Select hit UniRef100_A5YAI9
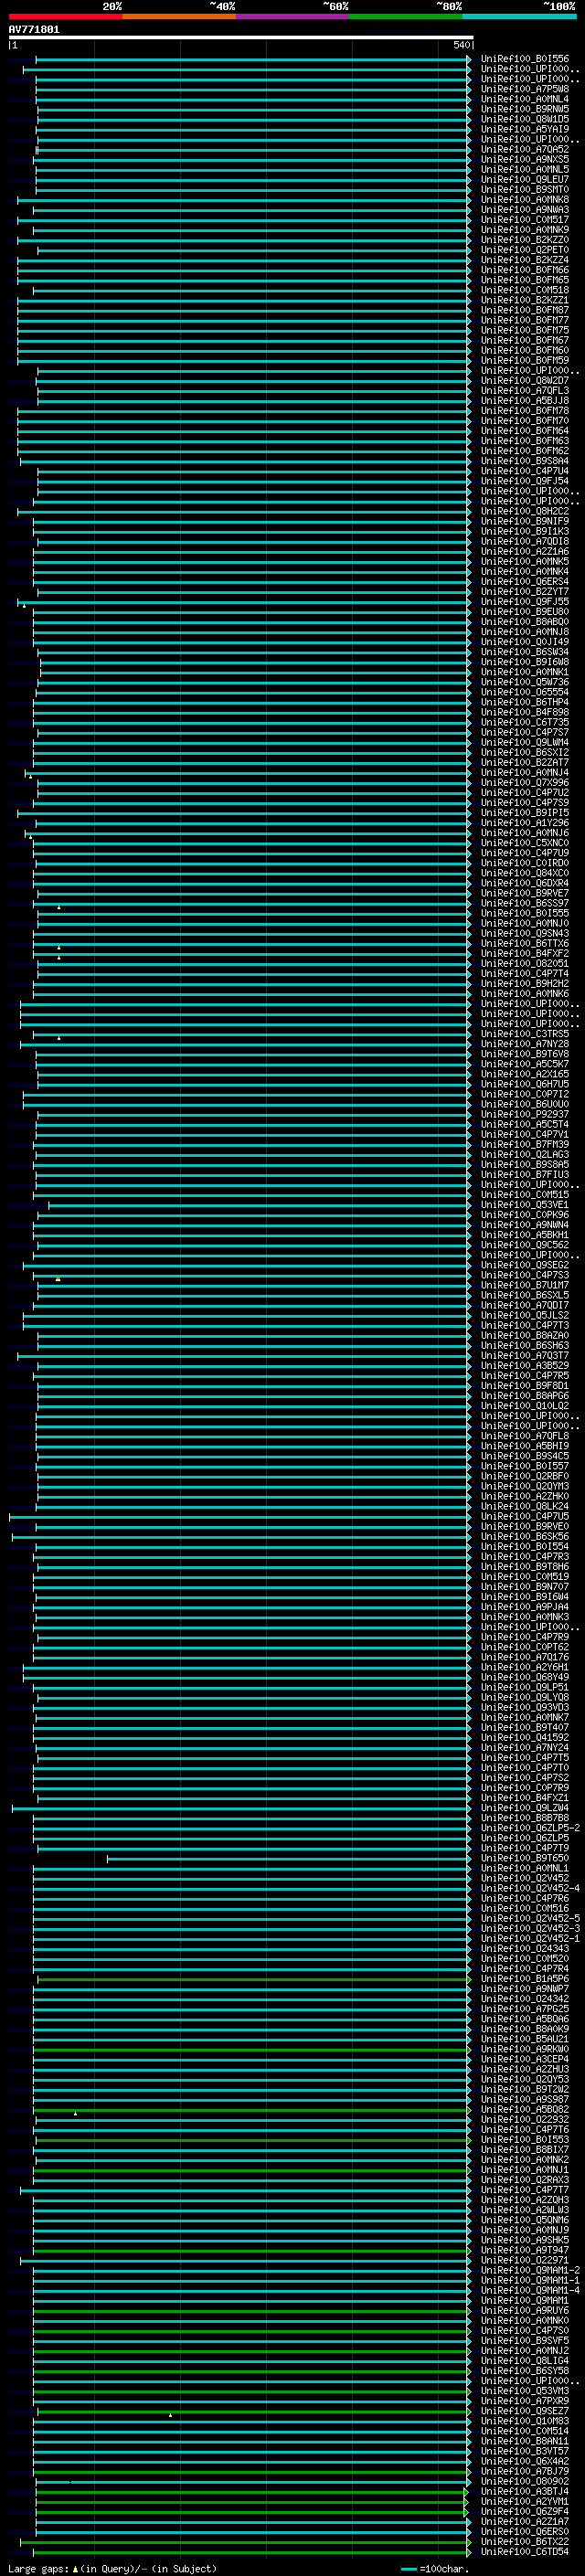Screen dimensions: 585x2576 click(x=524, y=129)
